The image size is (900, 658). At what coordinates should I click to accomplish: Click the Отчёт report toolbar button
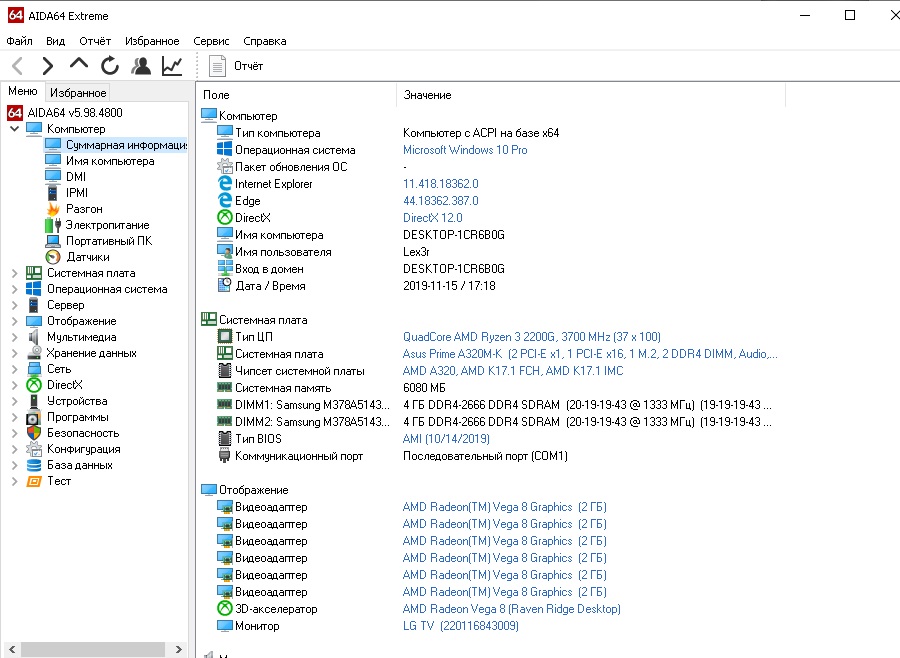point(236,66)
